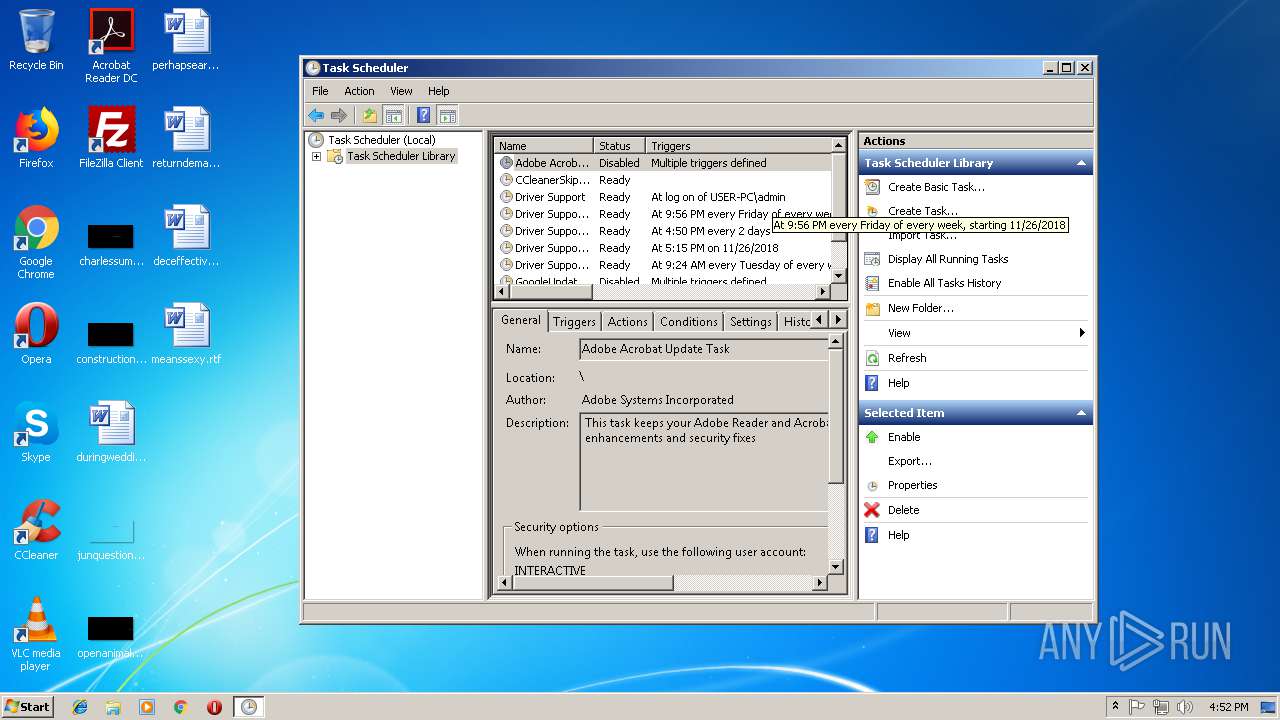The width and height of the screenshot is (1280, 720).
Task: Click Delete with red X icon
Action: [x=903, y=510]
